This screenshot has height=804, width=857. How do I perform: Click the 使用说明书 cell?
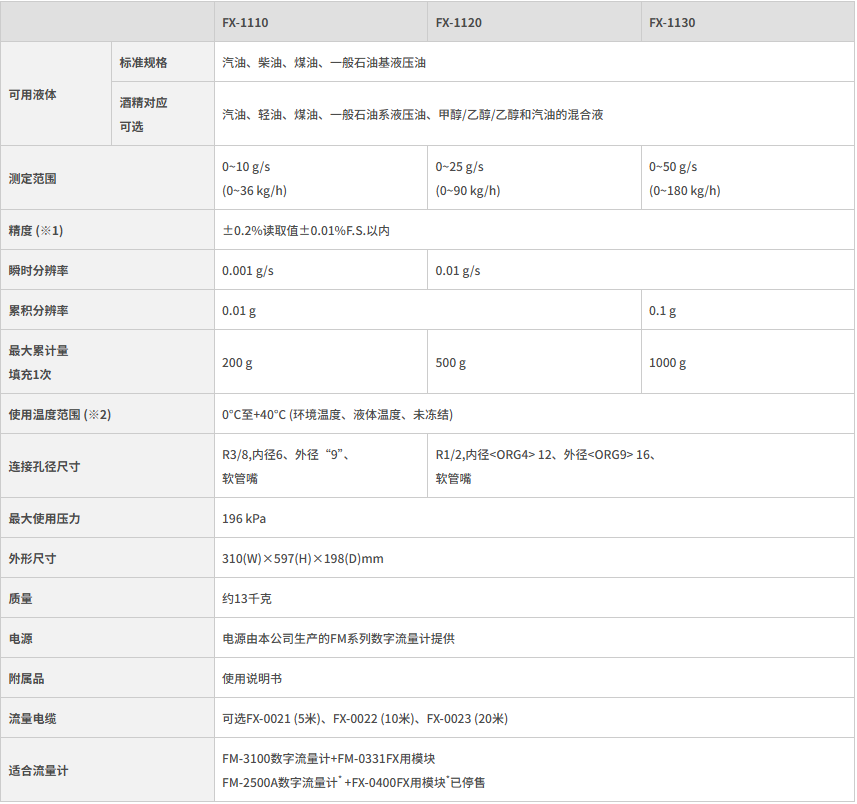tap(534, 678)
